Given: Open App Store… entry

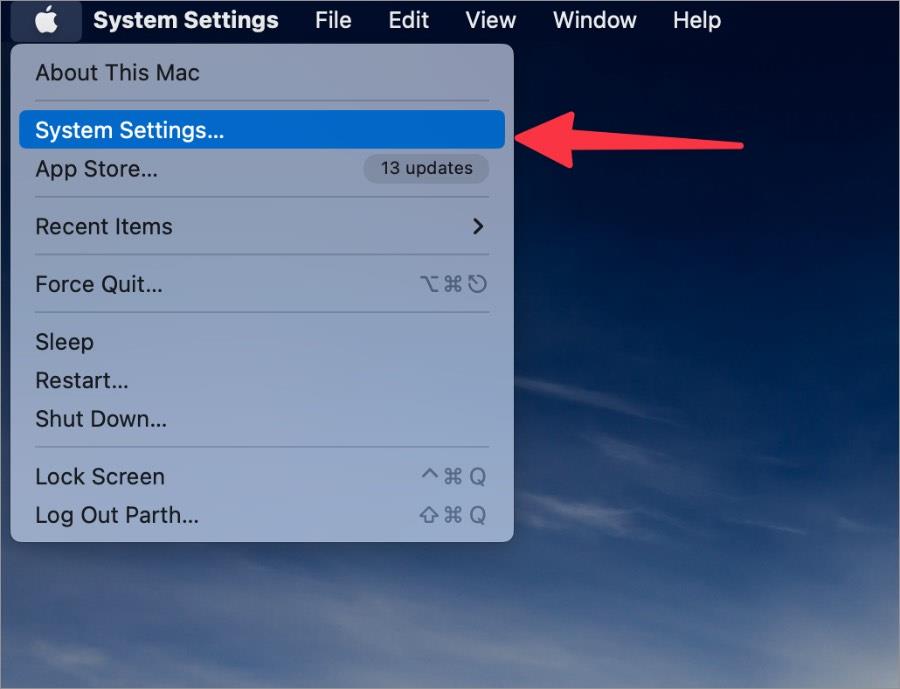Looking at the screenshot, I should point(262,169).
